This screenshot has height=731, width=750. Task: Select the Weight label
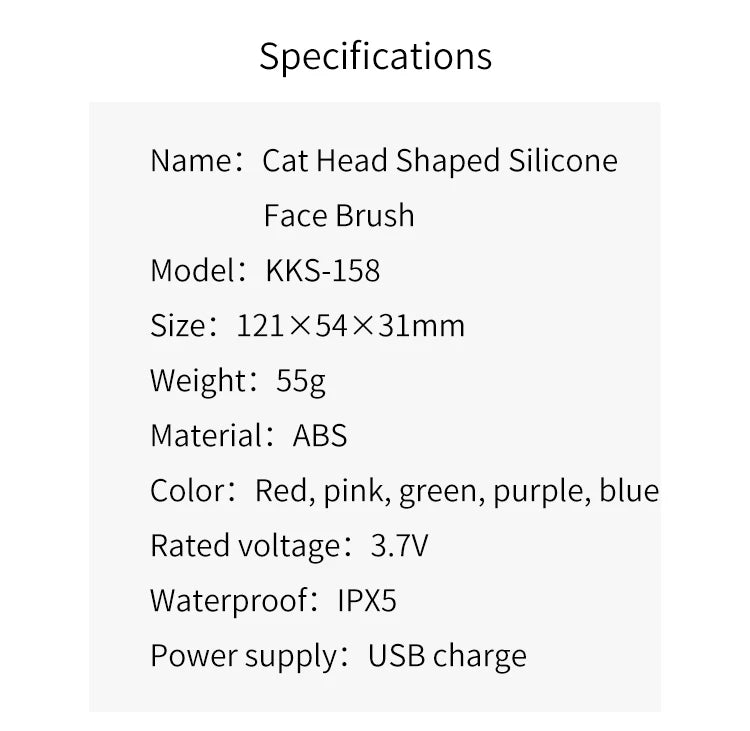199,382
